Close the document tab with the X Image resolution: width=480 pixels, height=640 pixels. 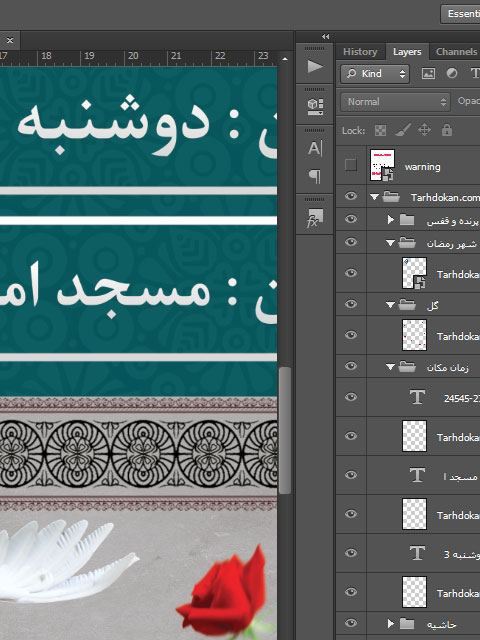click(10, 40)
